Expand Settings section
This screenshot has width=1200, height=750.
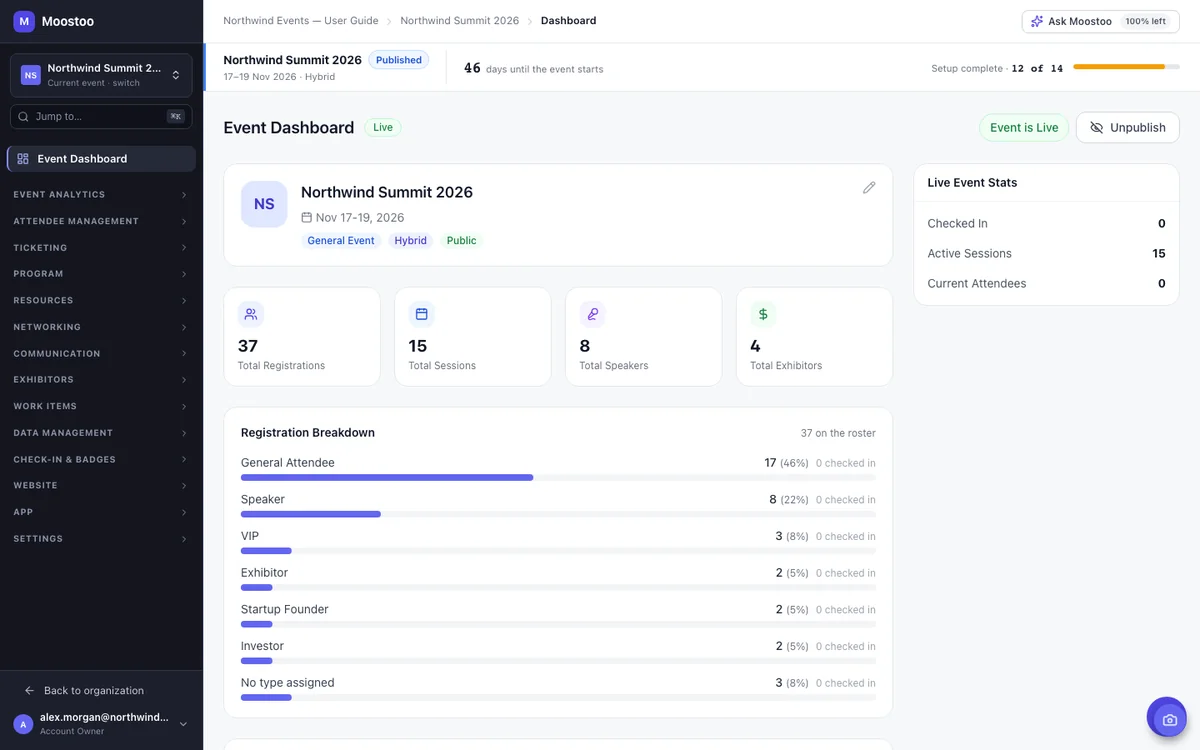(101, 539)
